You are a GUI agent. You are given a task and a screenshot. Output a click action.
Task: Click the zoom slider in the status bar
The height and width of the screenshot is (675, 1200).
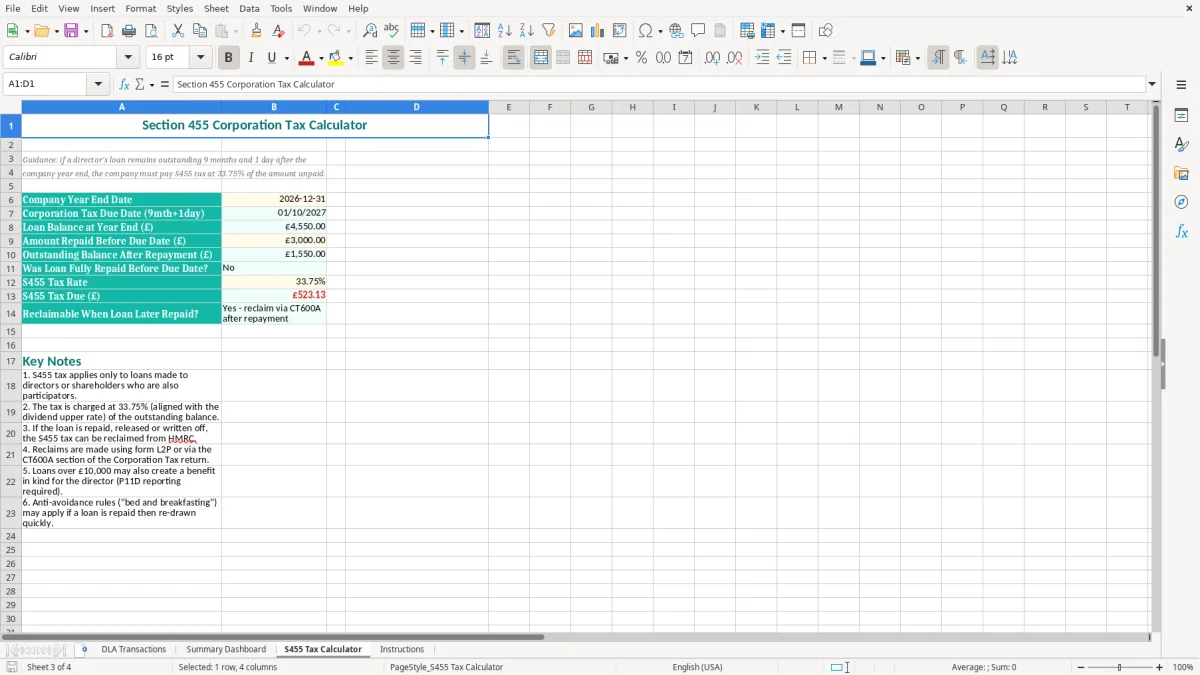click(x=1119, y=667)
